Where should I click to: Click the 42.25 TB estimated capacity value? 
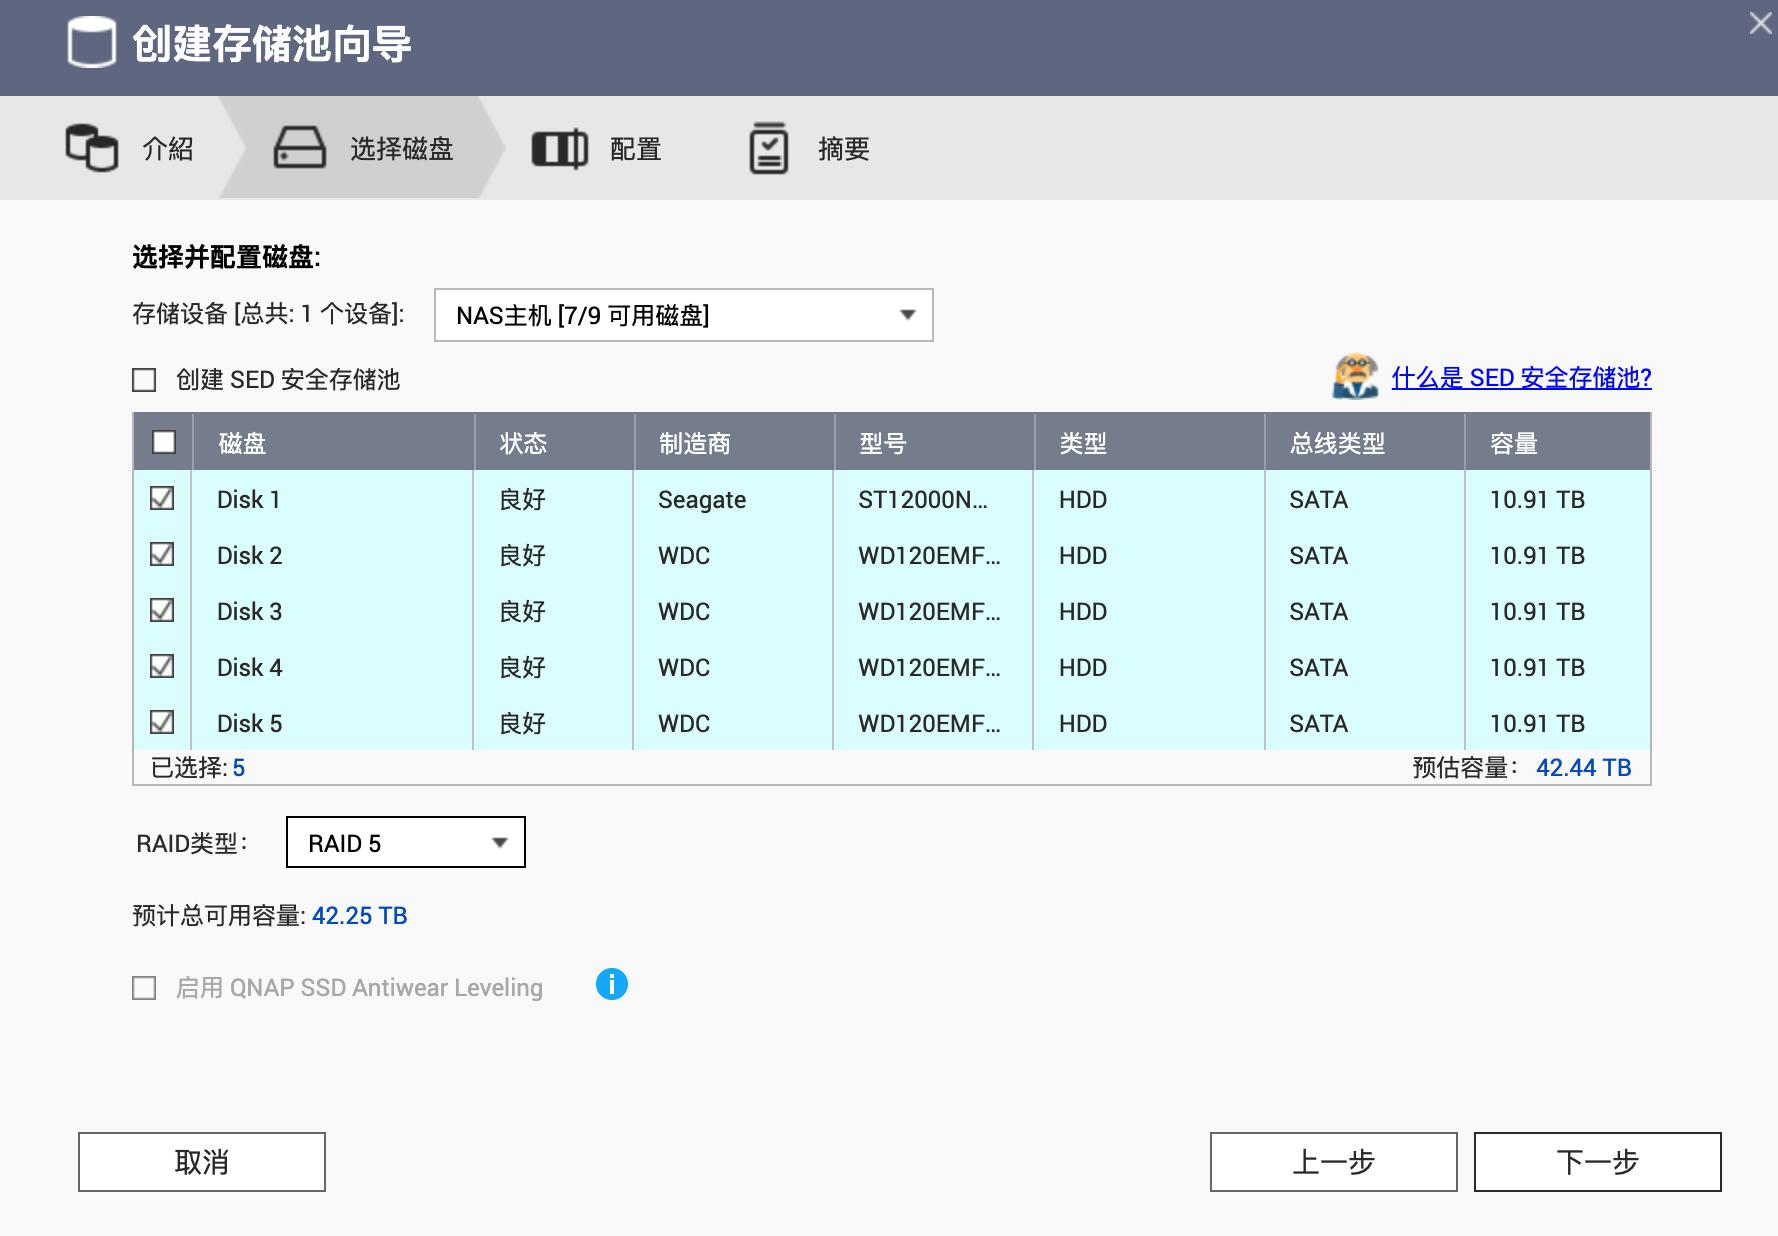coord(361,915)
